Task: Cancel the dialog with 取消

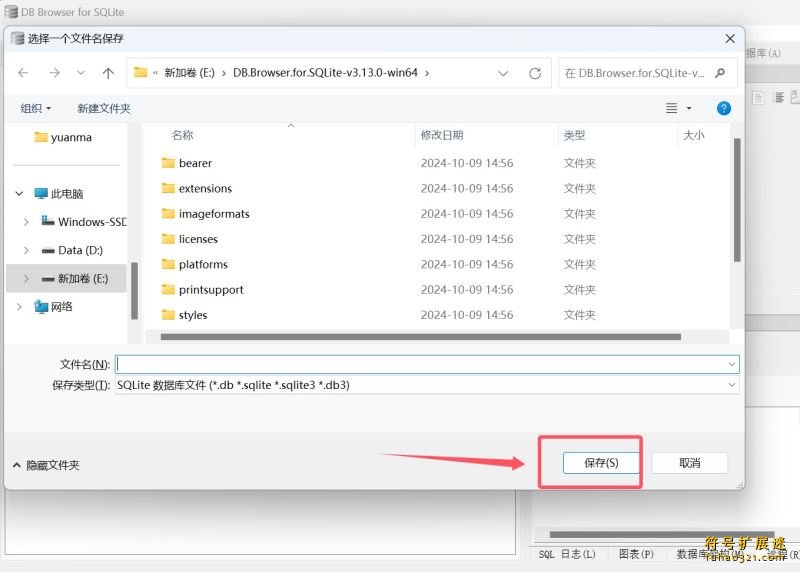Action: [x=690, y=463]
